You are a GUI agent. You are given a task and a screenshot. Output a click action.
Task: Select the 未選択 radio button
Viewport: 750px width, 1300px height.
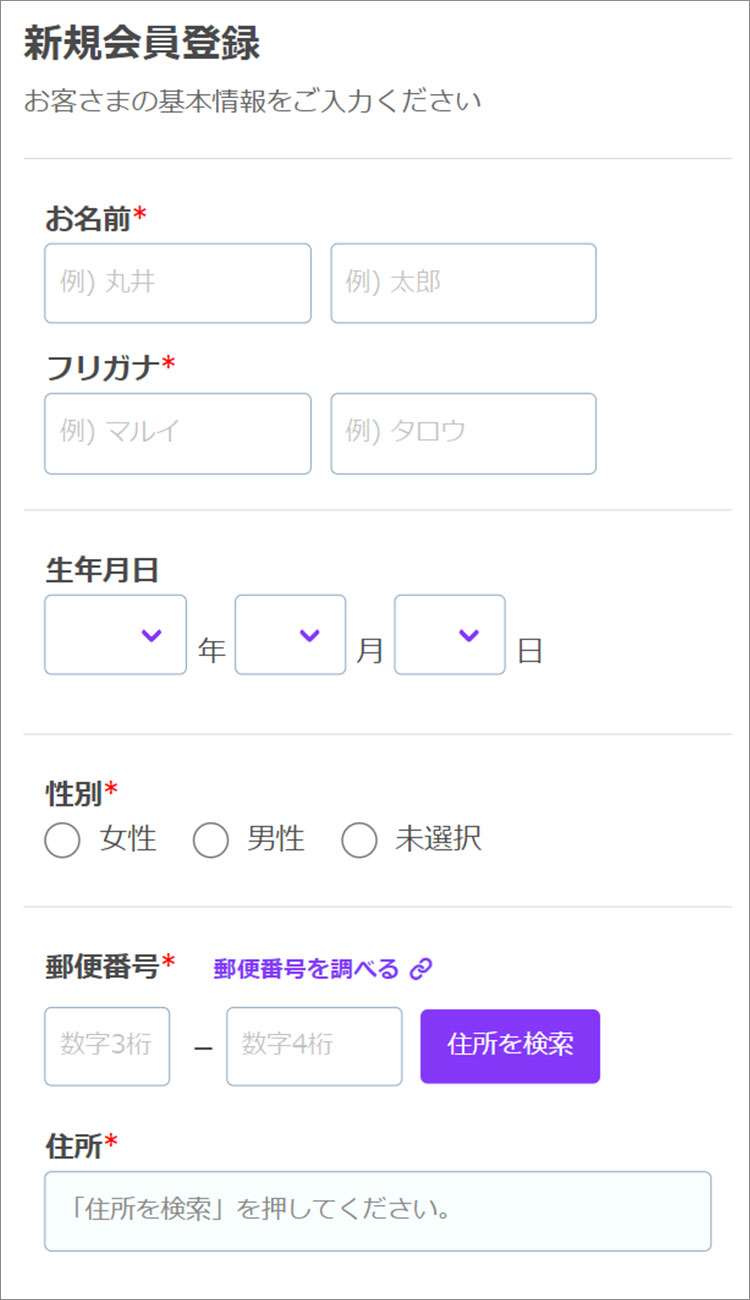(x=360, y=840)
